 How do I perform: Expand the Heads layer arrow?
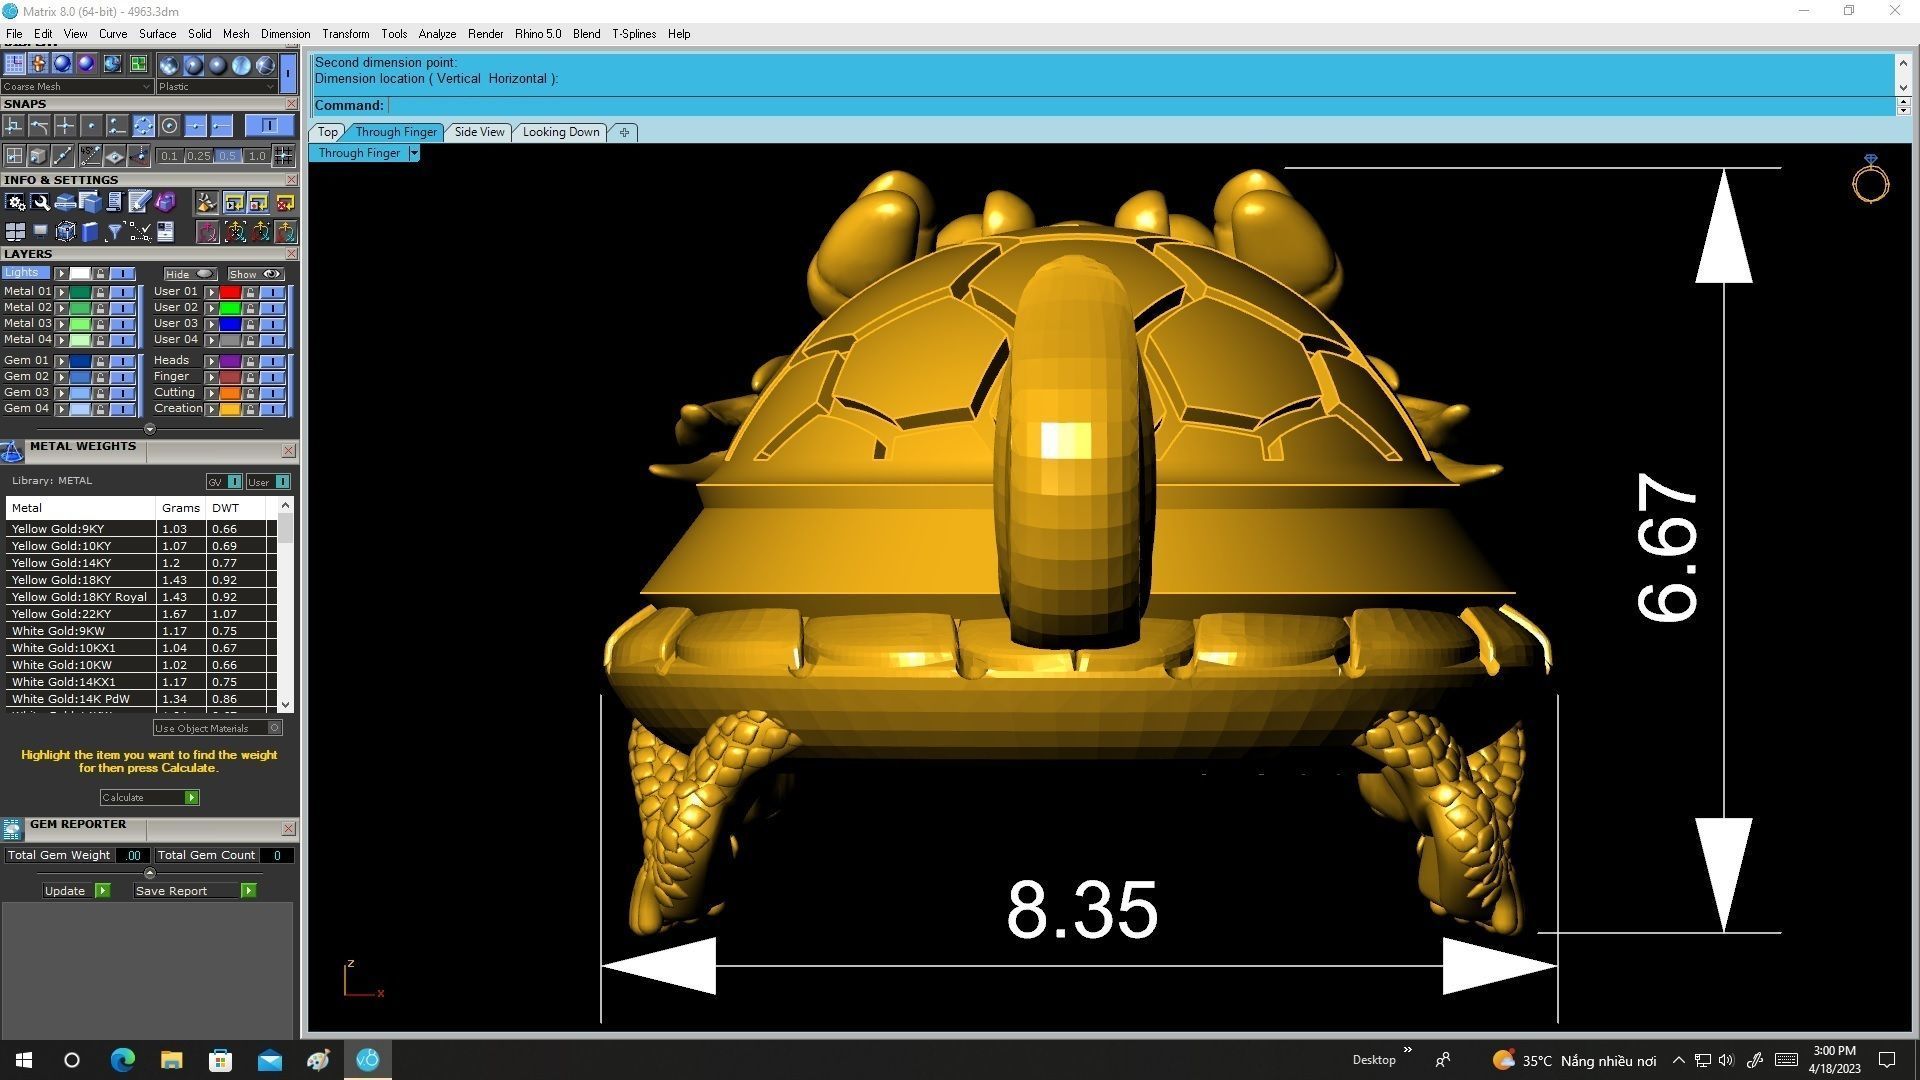coord(211,361)
